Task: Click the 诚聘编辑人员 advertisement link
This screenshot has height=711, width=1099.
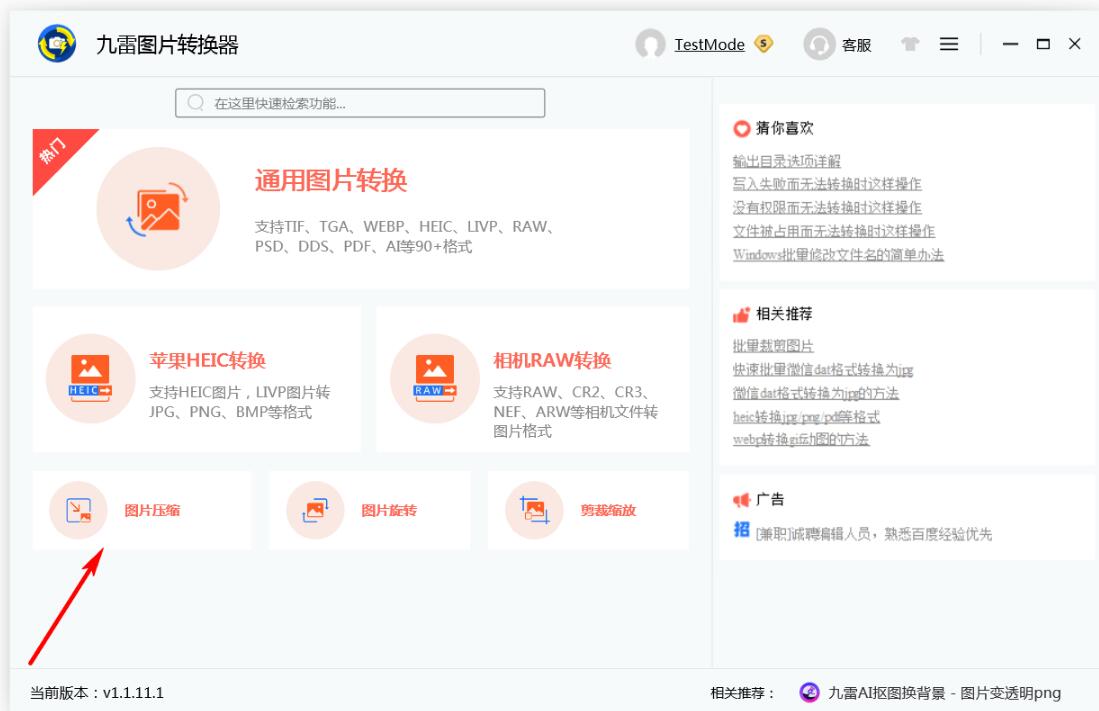Action: [x=873, y=534]
